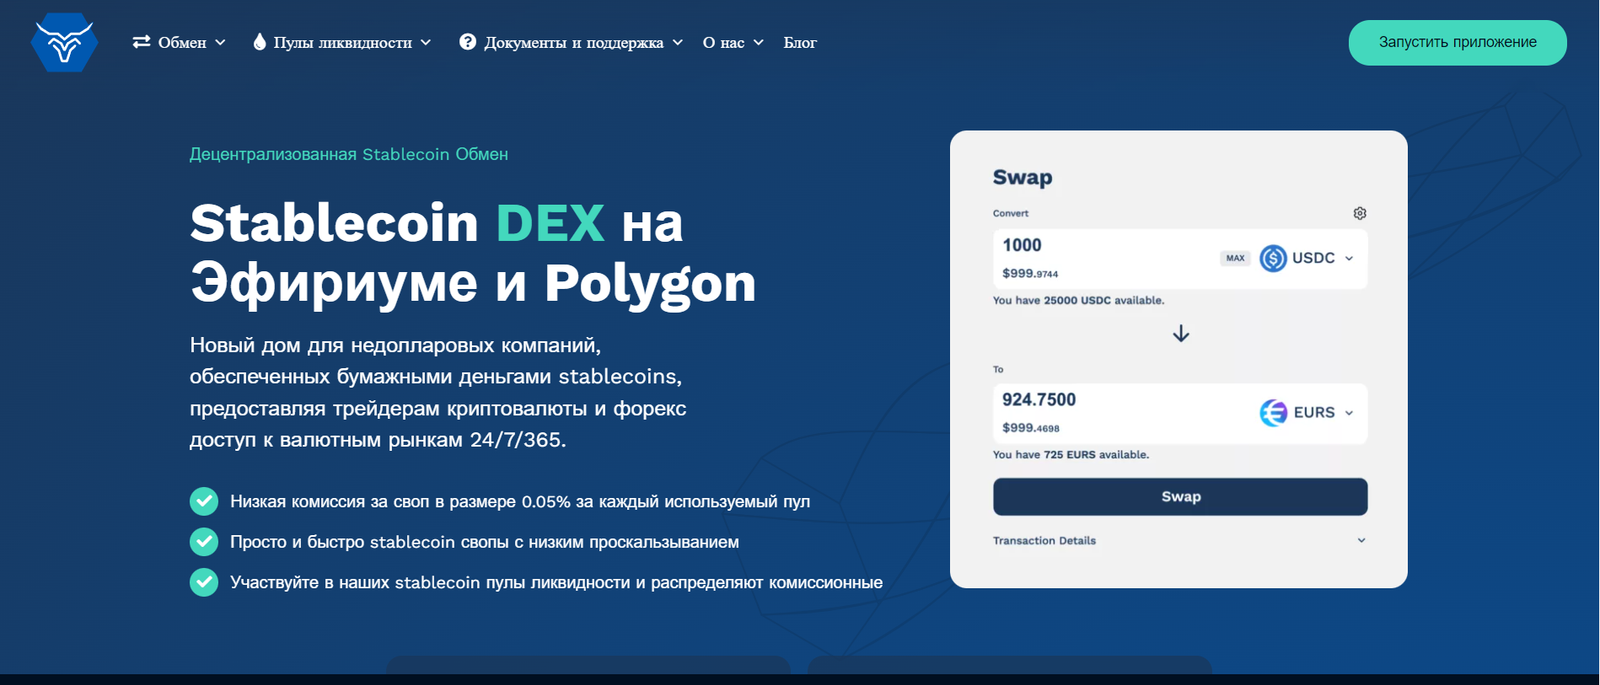Click 'You have 725 EURS available' text

coord(1070,454)
